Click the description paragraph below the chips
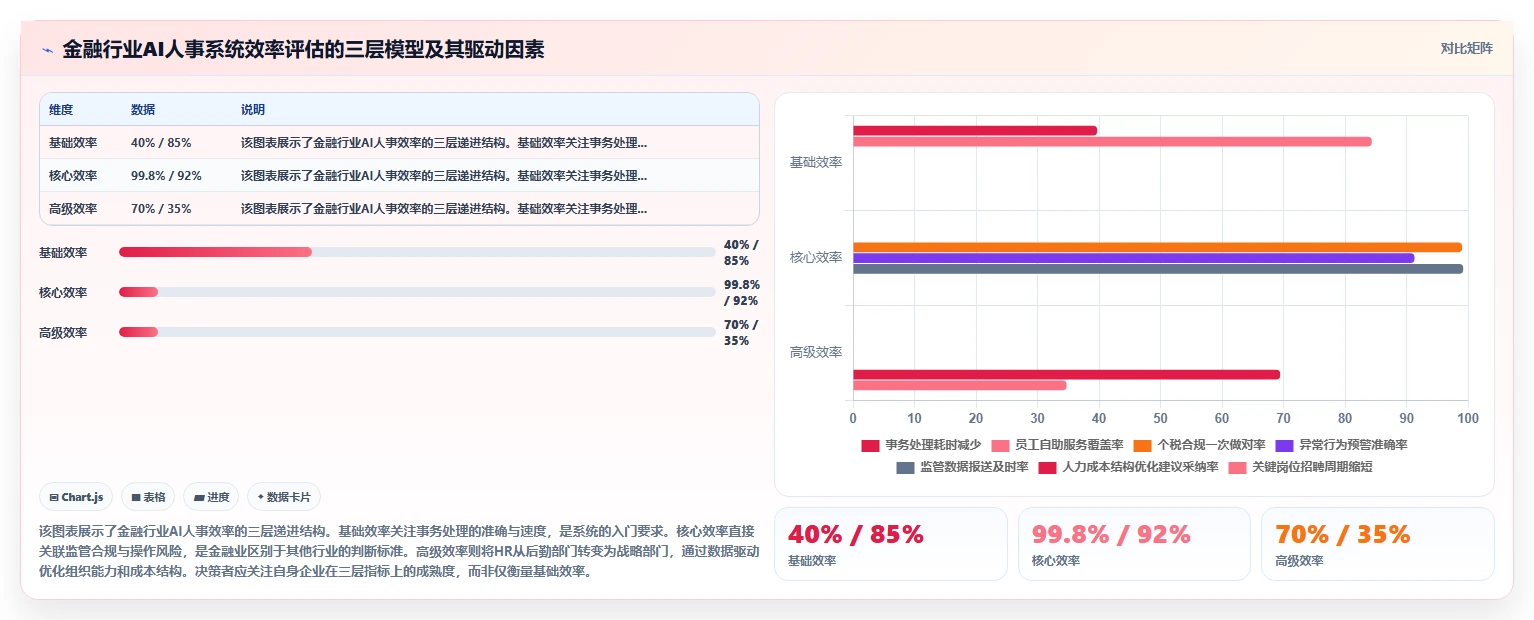1534x620 pixels. tap(399, 551)
